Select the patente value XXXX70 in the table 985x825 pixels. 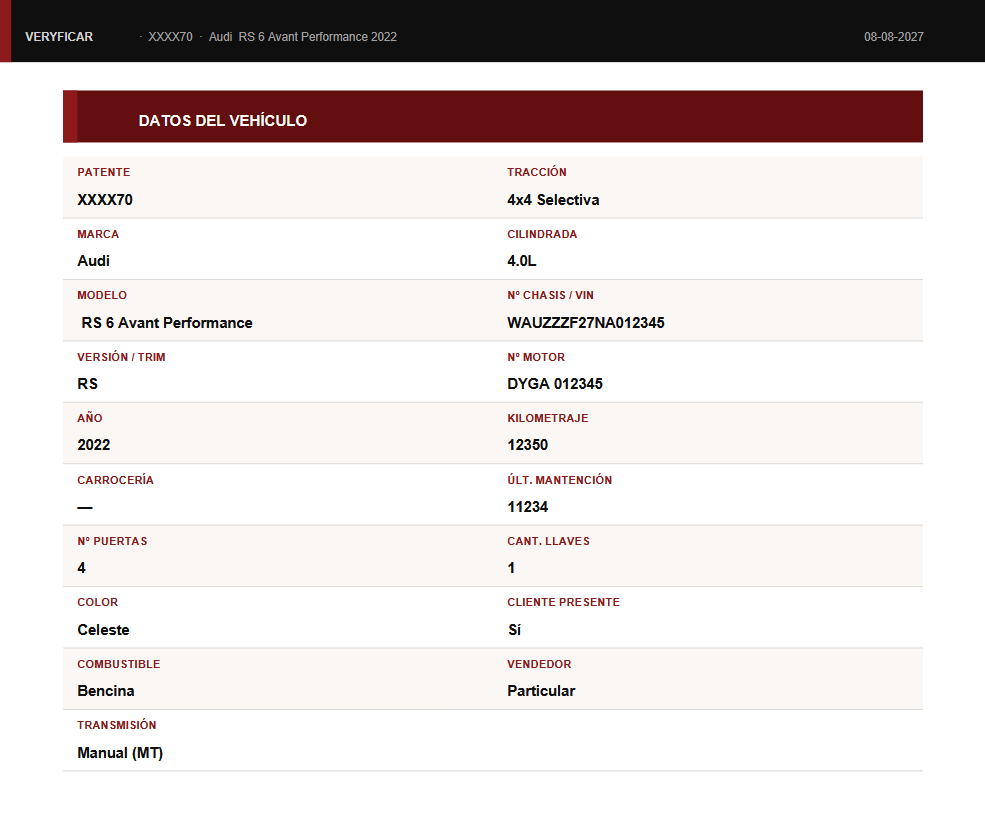[x=105, y=200]
